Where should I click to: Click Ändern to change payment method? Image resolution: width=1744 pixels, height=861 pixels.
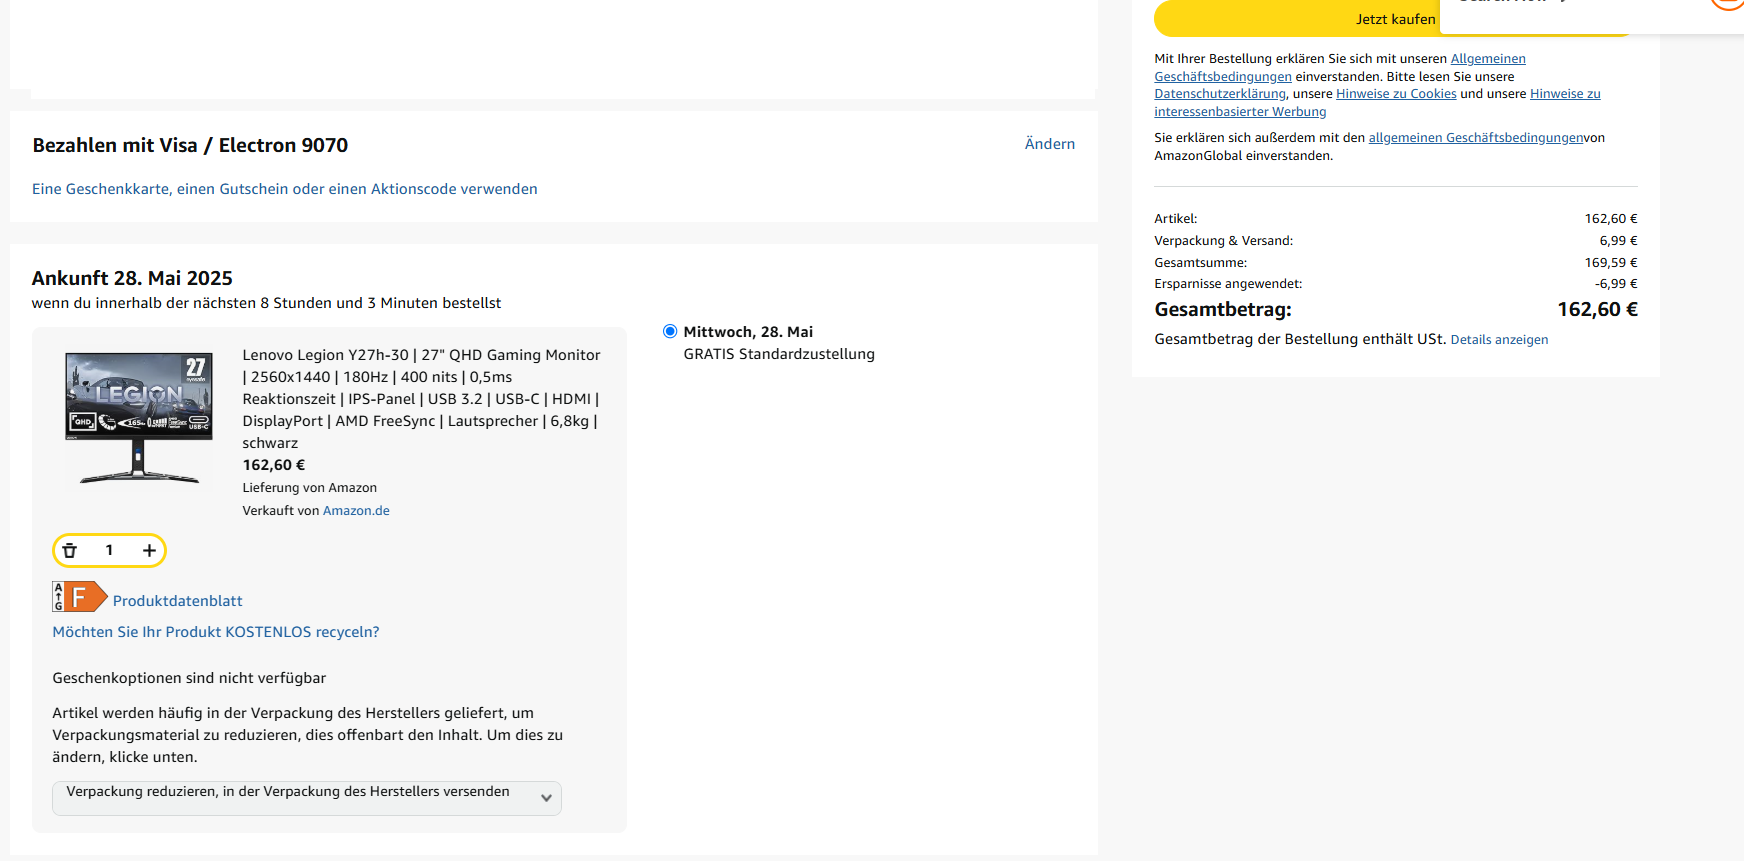pyautogui.click(x=1049, y=144)
